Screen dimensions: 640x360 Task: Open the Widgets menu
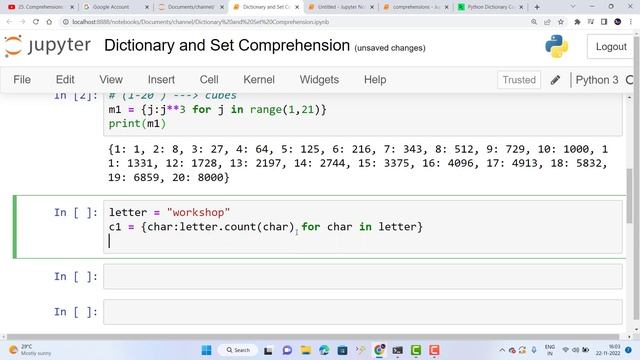pyautogui.click(x=319, y=80)
